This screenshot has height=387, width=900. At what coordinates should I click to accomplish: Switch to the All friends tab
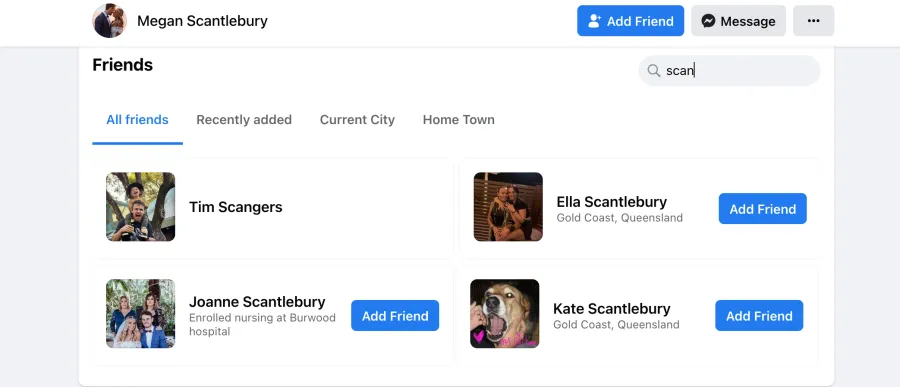(x=137, y=119)
